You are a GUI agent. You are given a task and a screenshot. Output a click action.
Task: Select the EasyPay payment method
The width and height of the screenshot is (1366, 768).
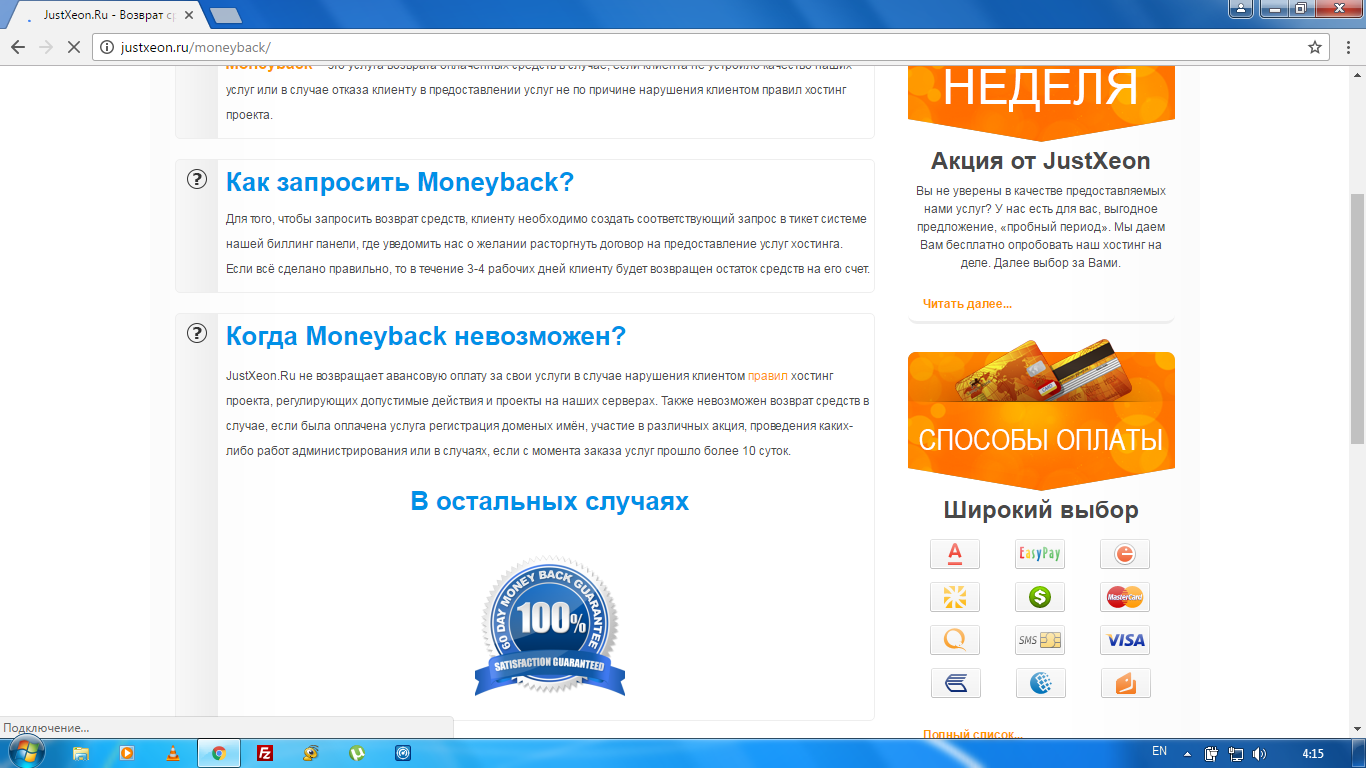click(1040, 554)
